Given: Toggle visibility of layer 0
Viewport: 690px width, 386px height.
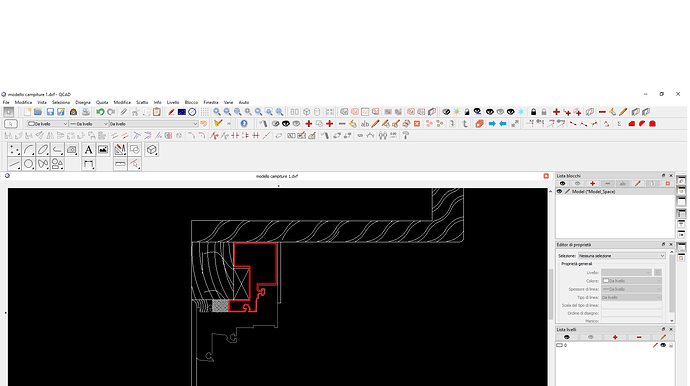Looking at the screenshot, I should (x=663, y=346).
